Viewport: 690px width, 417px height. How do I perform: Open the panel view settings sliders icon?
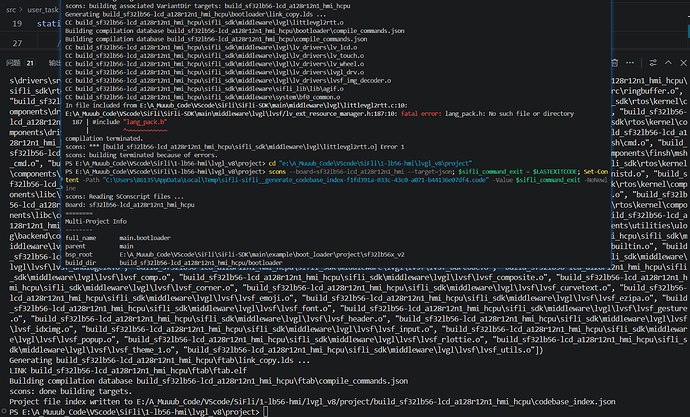point(653,63)
